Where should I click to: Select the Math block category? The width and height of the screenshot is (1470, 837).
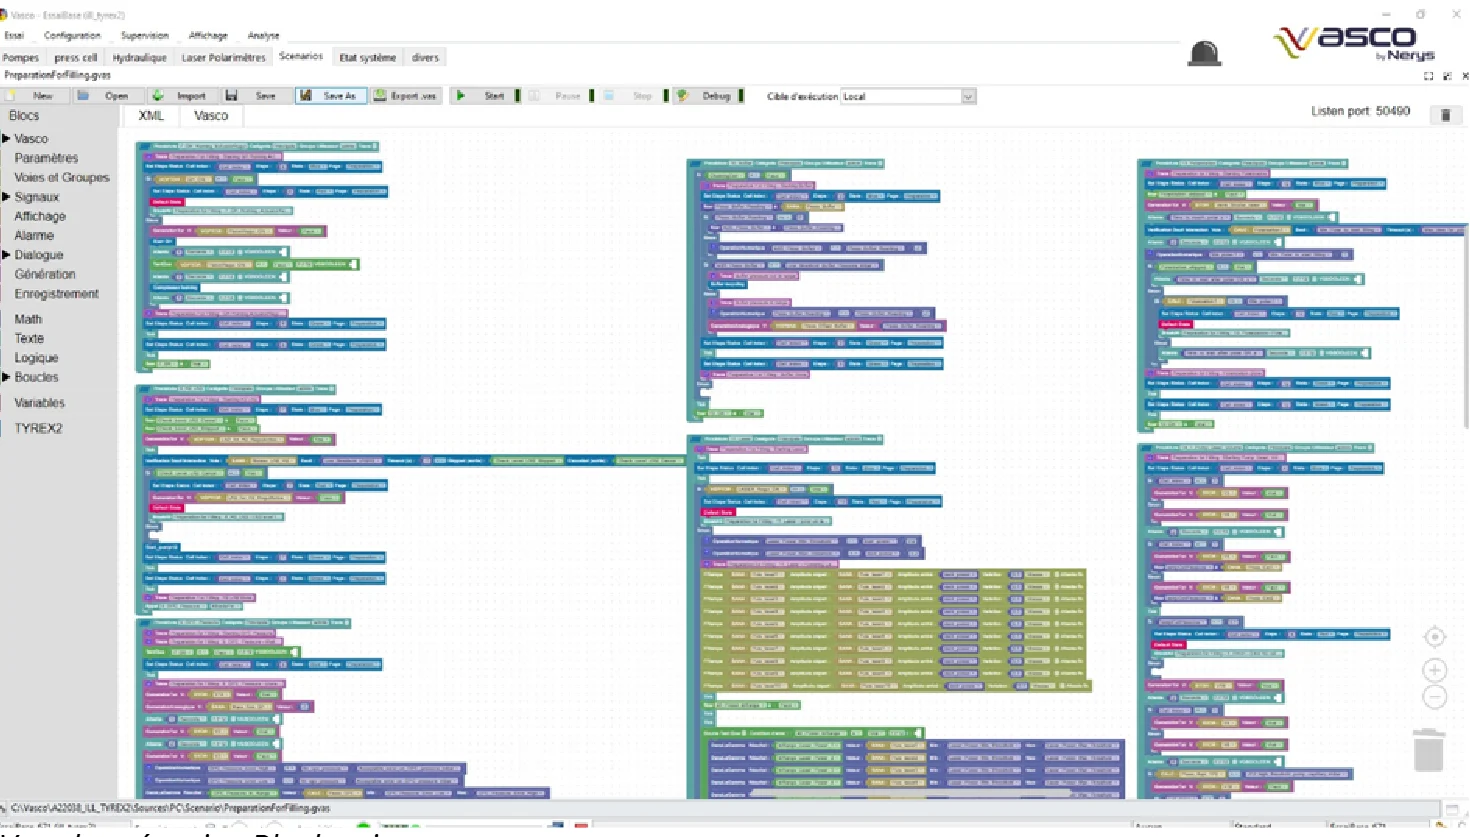click(x=28, y=319)
